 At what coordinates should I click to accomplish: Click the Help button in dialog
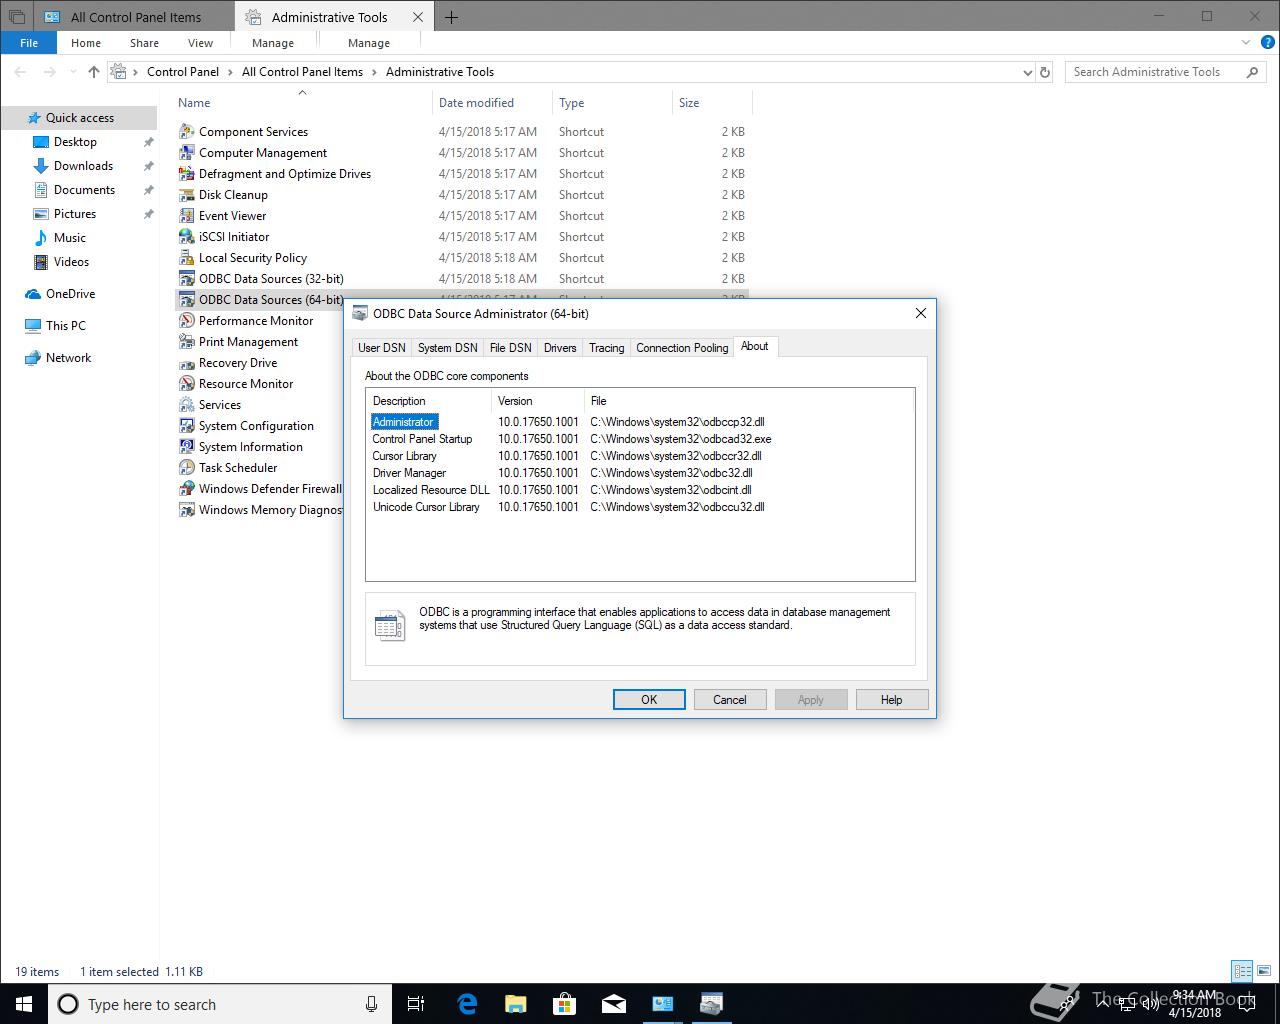892,700
